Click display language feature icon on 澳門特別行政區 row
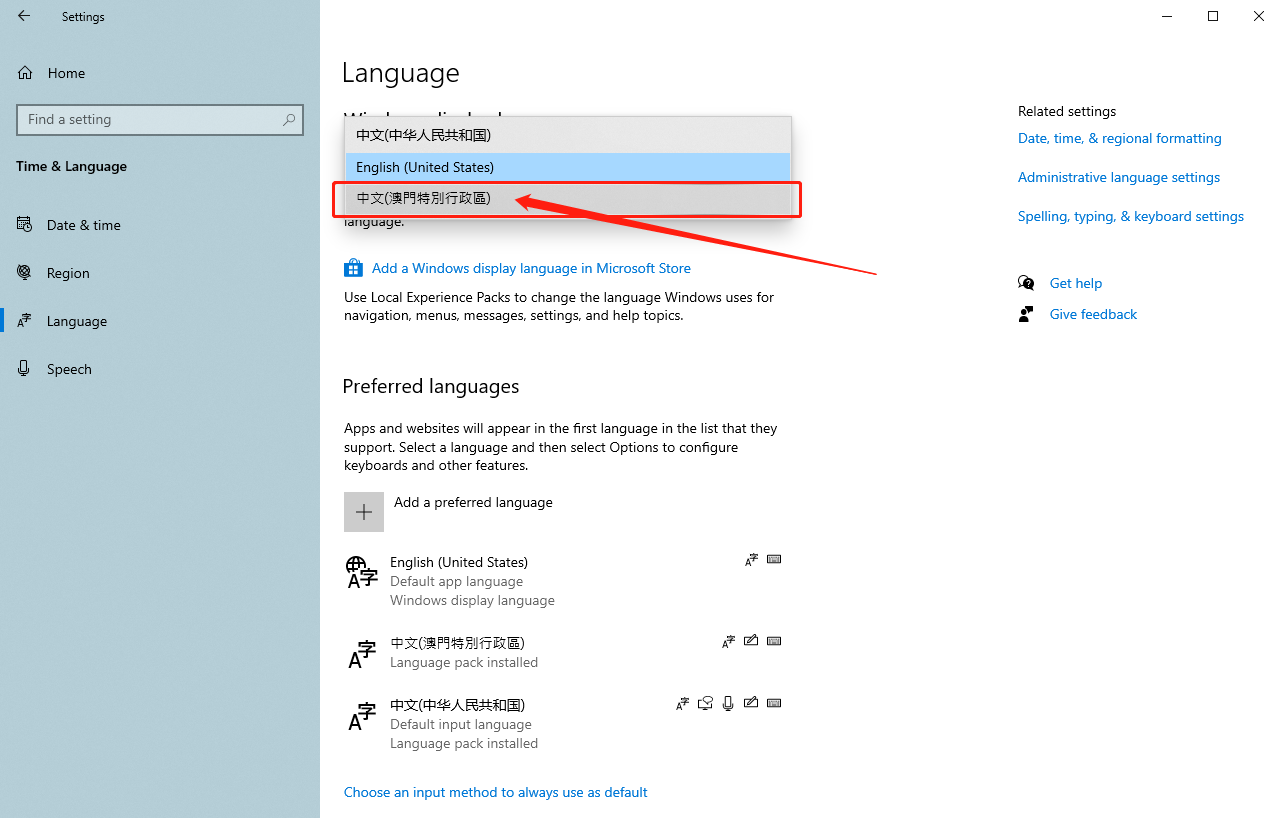 point(729,641)
